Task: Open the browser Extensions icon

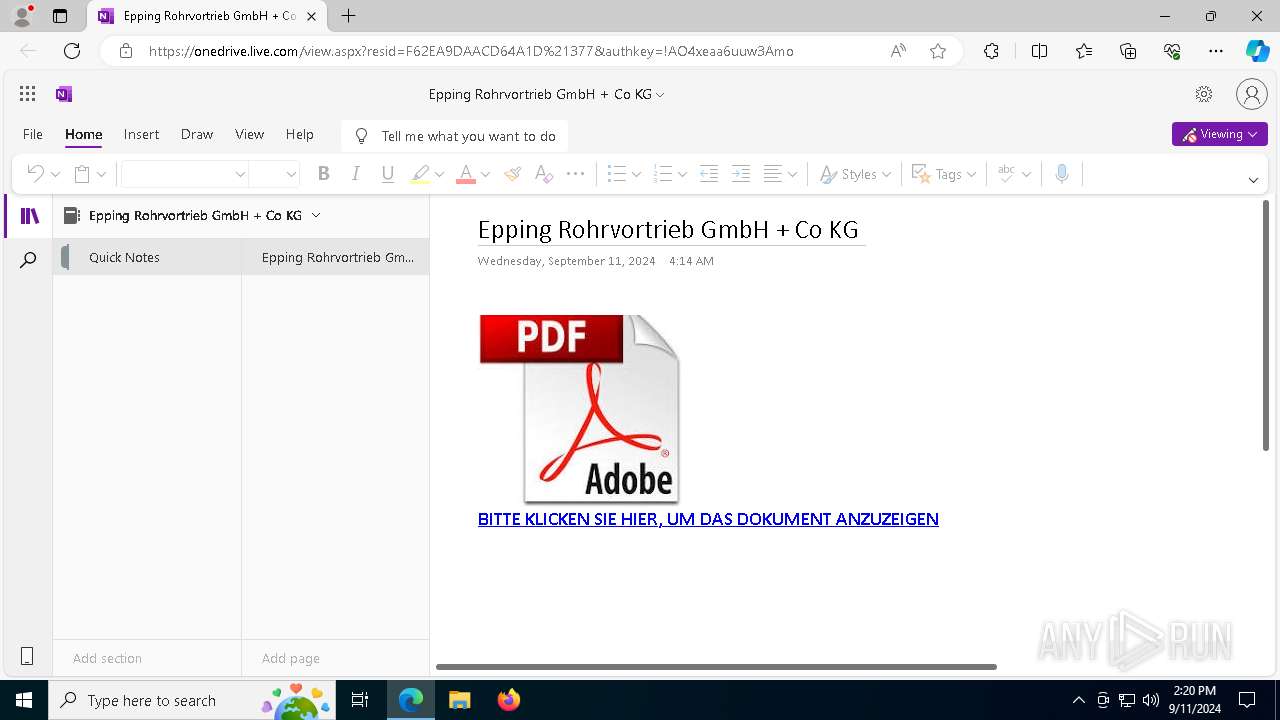Action: click(x=991, y=51)
